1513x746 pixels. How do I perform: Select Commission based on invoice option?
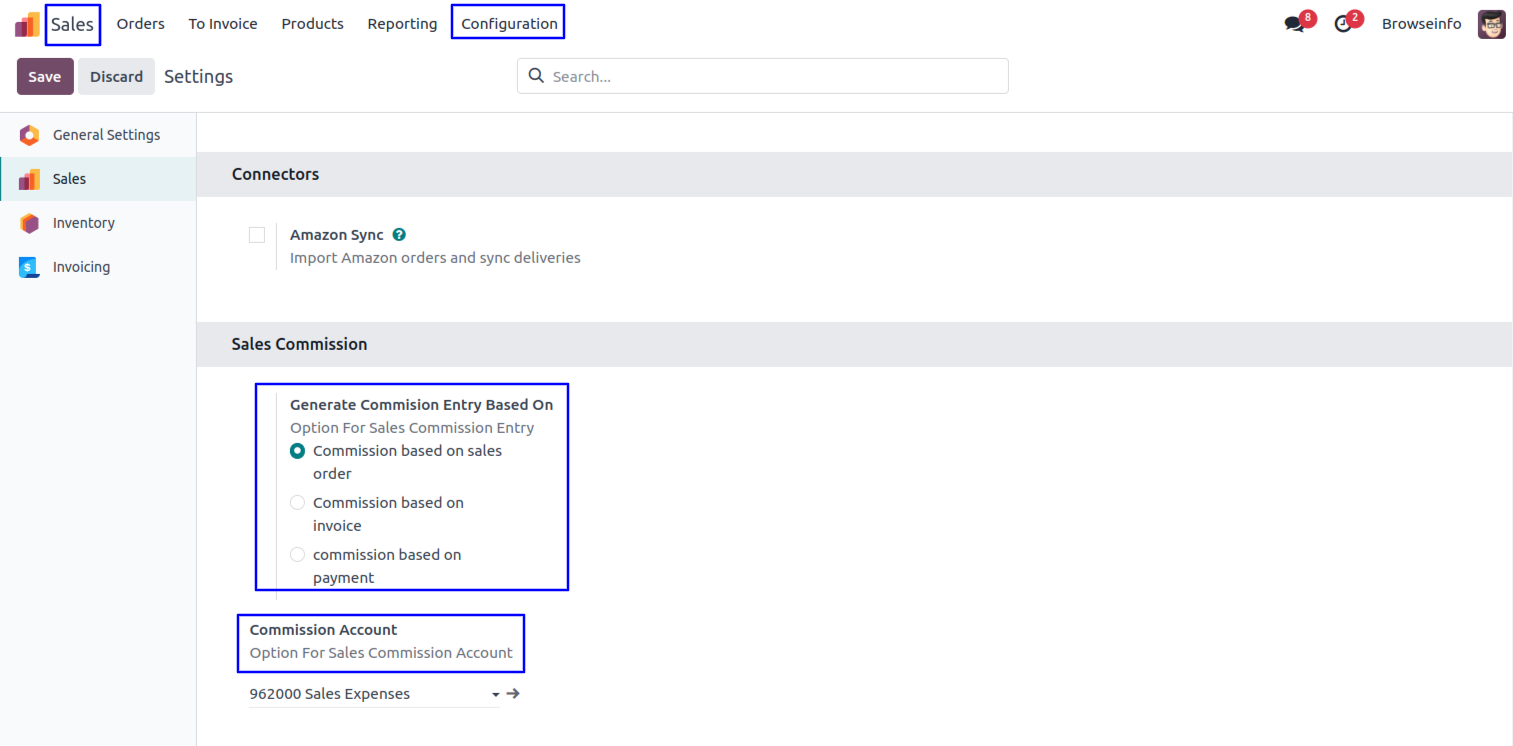[x=297, y=503]
